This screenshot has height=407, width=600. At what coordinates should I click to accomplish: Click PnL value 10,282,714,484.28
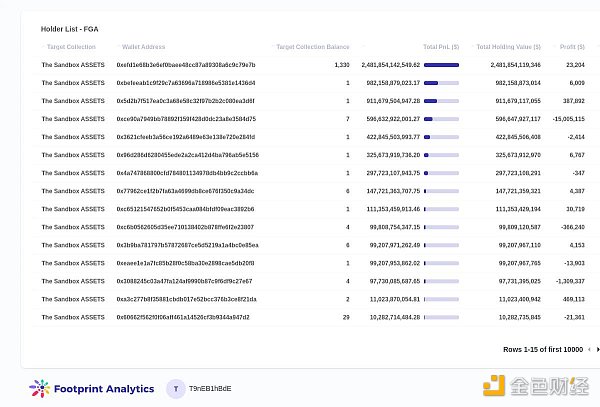[x=395, y=317]
